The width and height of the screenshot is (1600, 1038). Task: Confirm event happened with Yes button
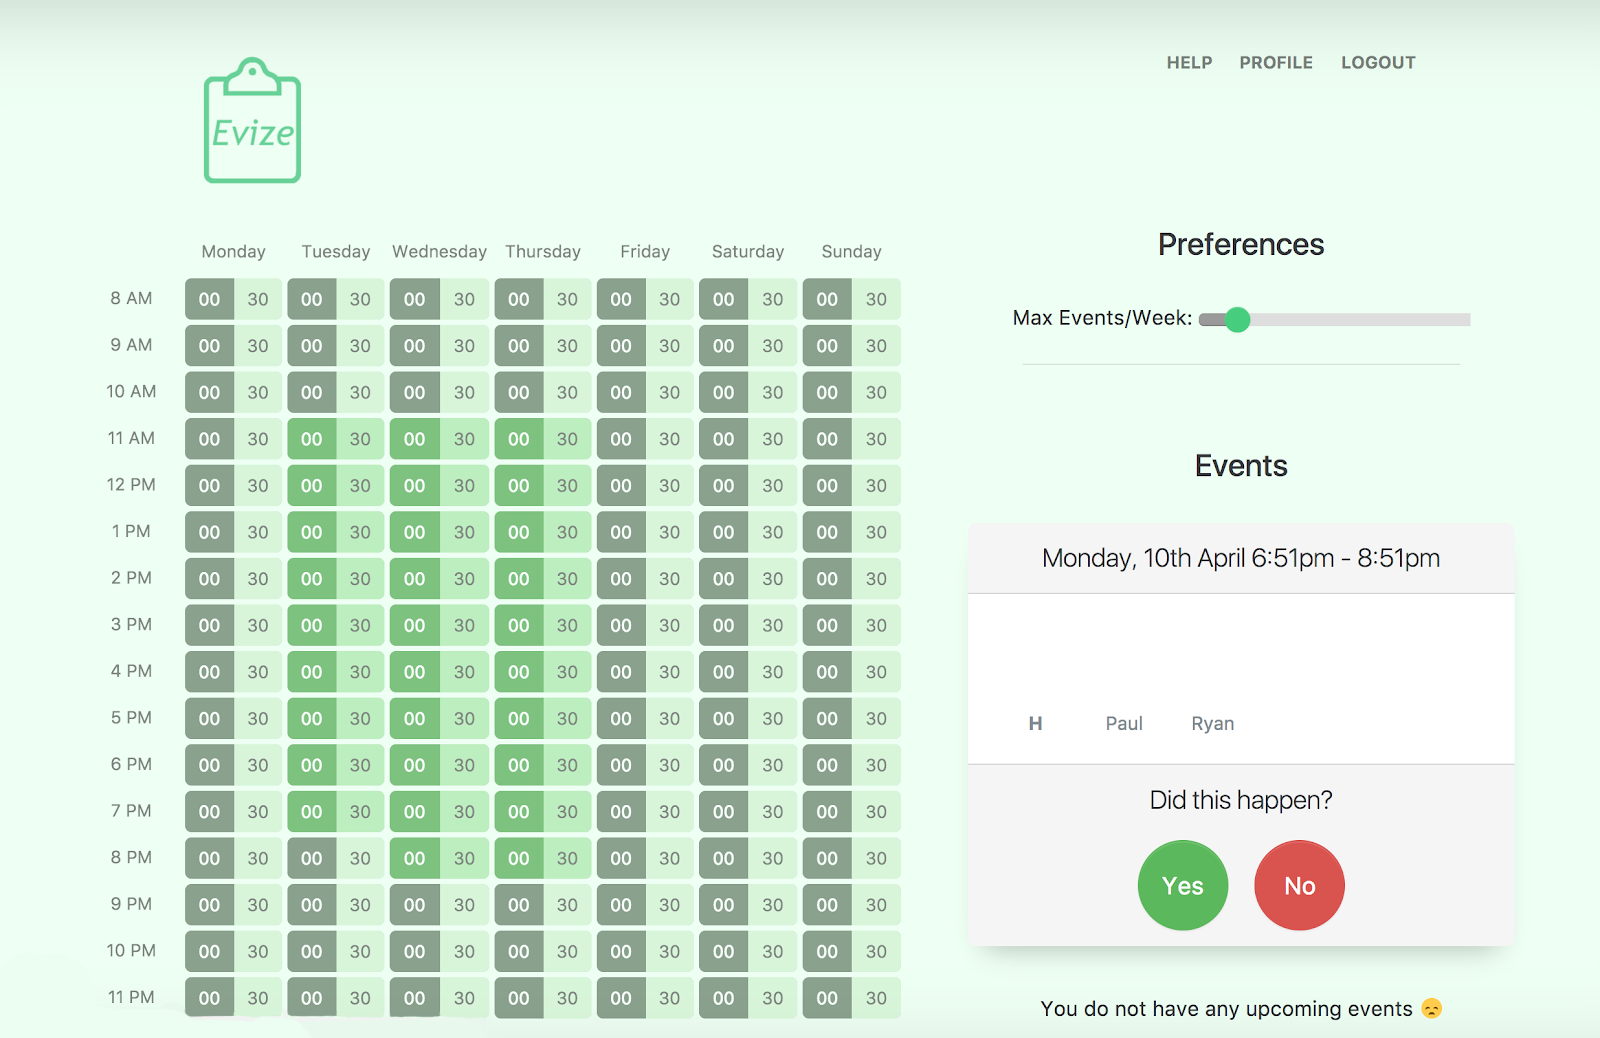tap(1182, 885)
